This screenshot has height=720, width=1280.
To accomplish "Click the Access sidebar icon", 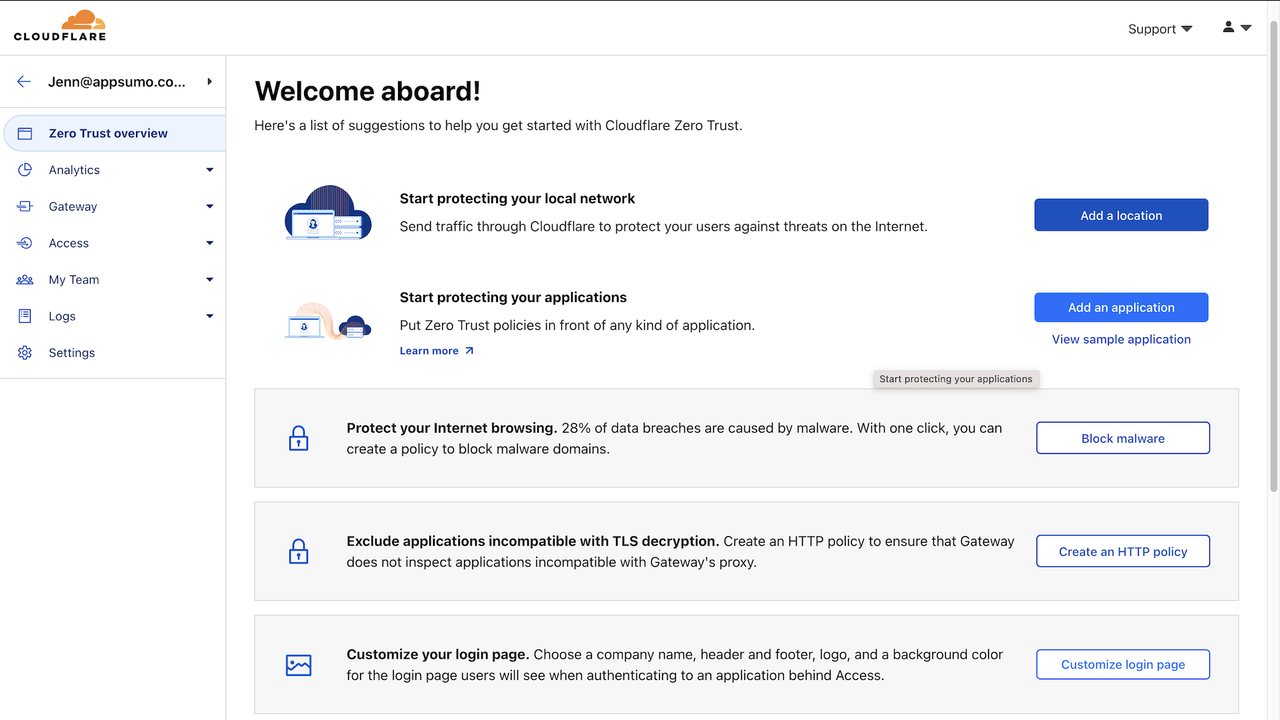I will pos(25,243).
